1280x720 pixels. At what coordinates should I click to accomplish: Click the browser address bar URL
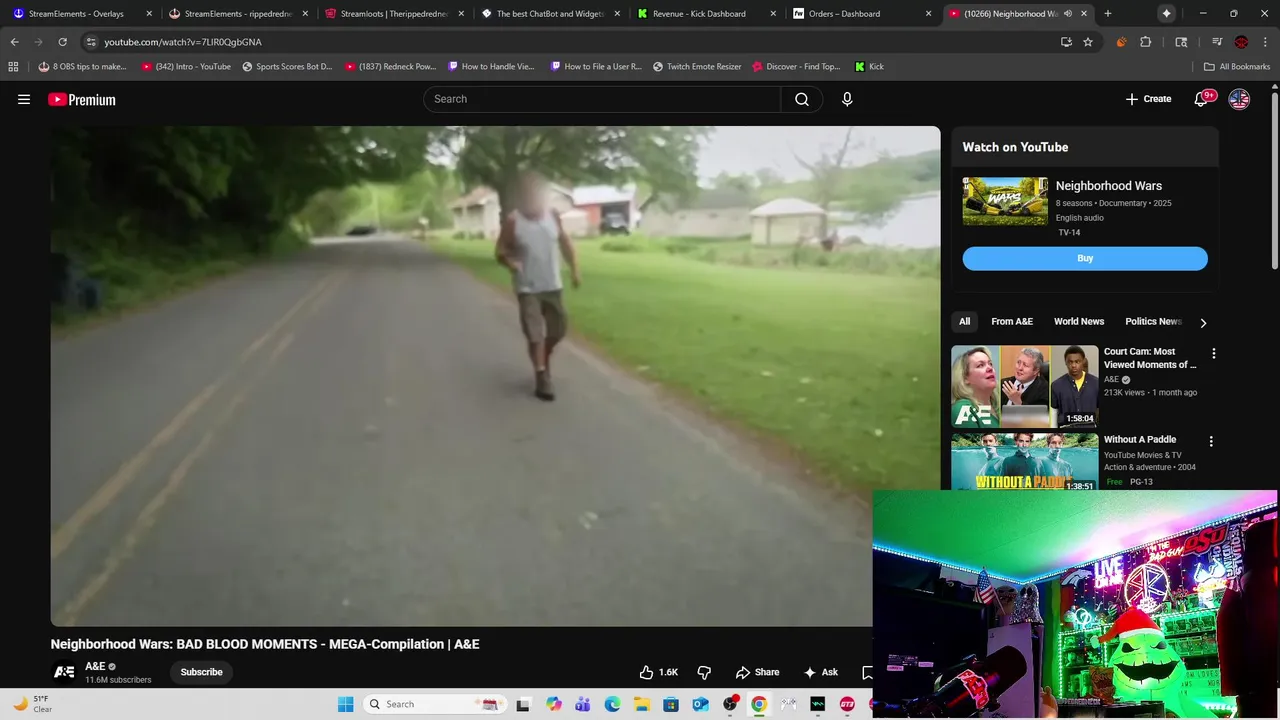pyautogui.click(x=183, y=42)
